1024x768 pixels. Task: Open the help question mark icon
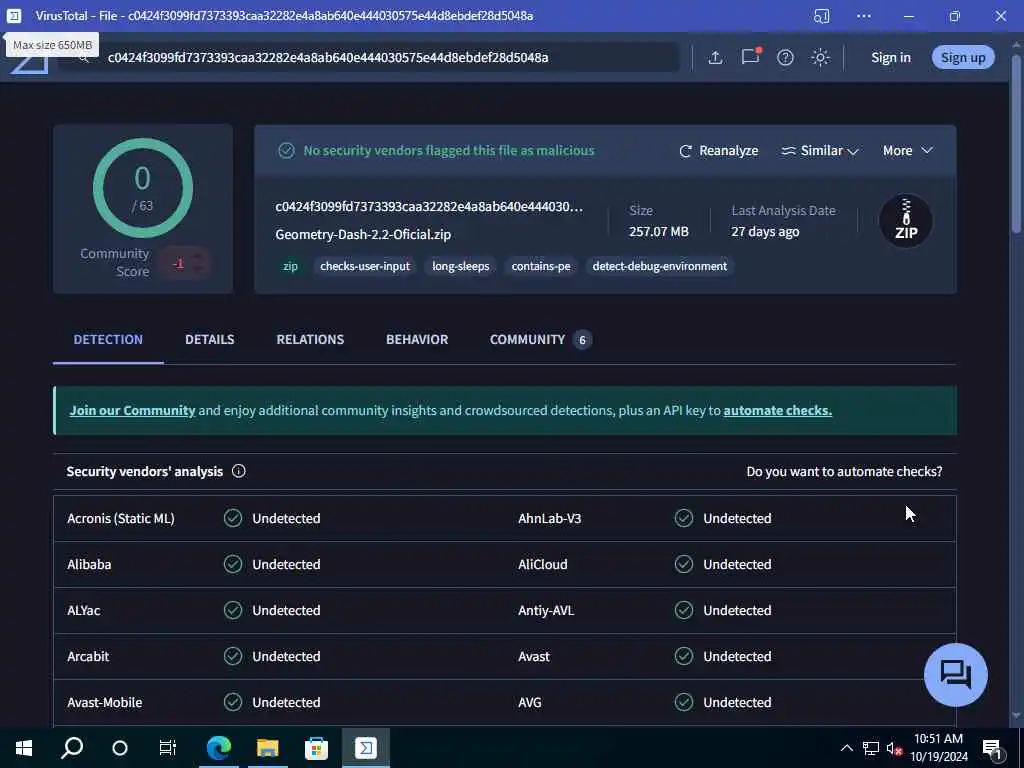click(785, 57)
